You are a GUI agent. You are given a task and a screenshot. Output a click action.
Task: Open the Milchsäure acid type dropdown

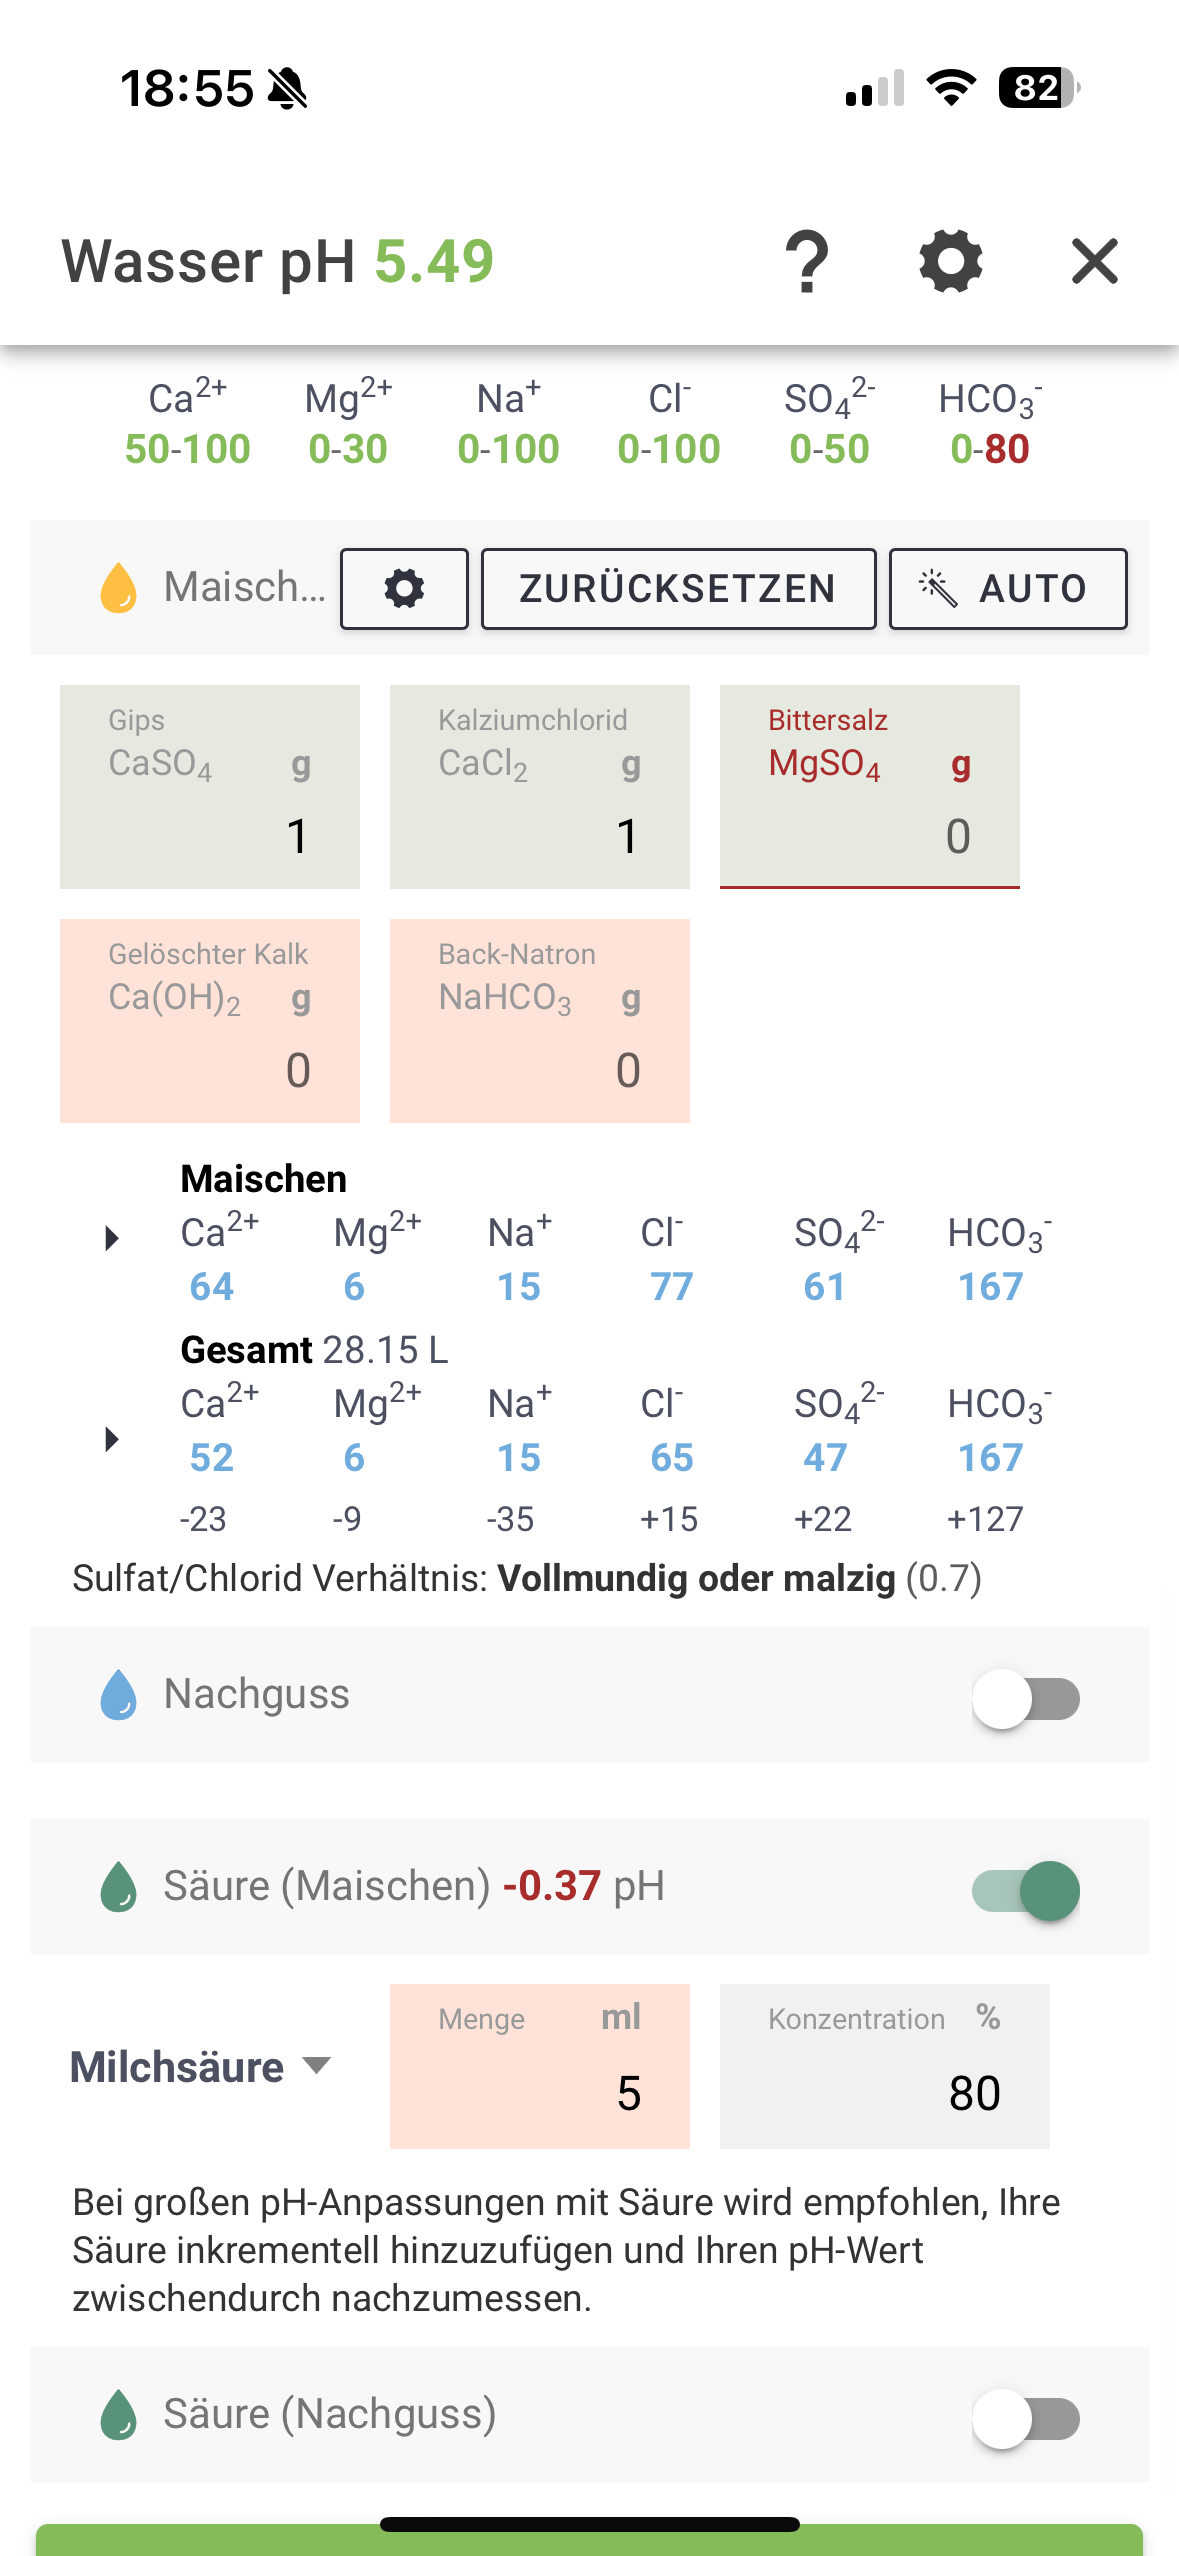[x=200, y=2067]
